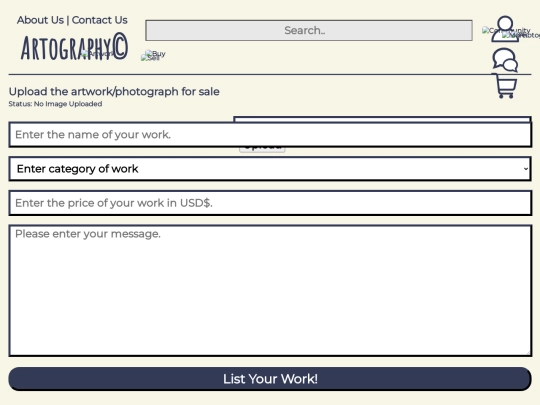This screenshot has width=540, height=405.
Task: Open the About Us page
Action: coord(40,20)
